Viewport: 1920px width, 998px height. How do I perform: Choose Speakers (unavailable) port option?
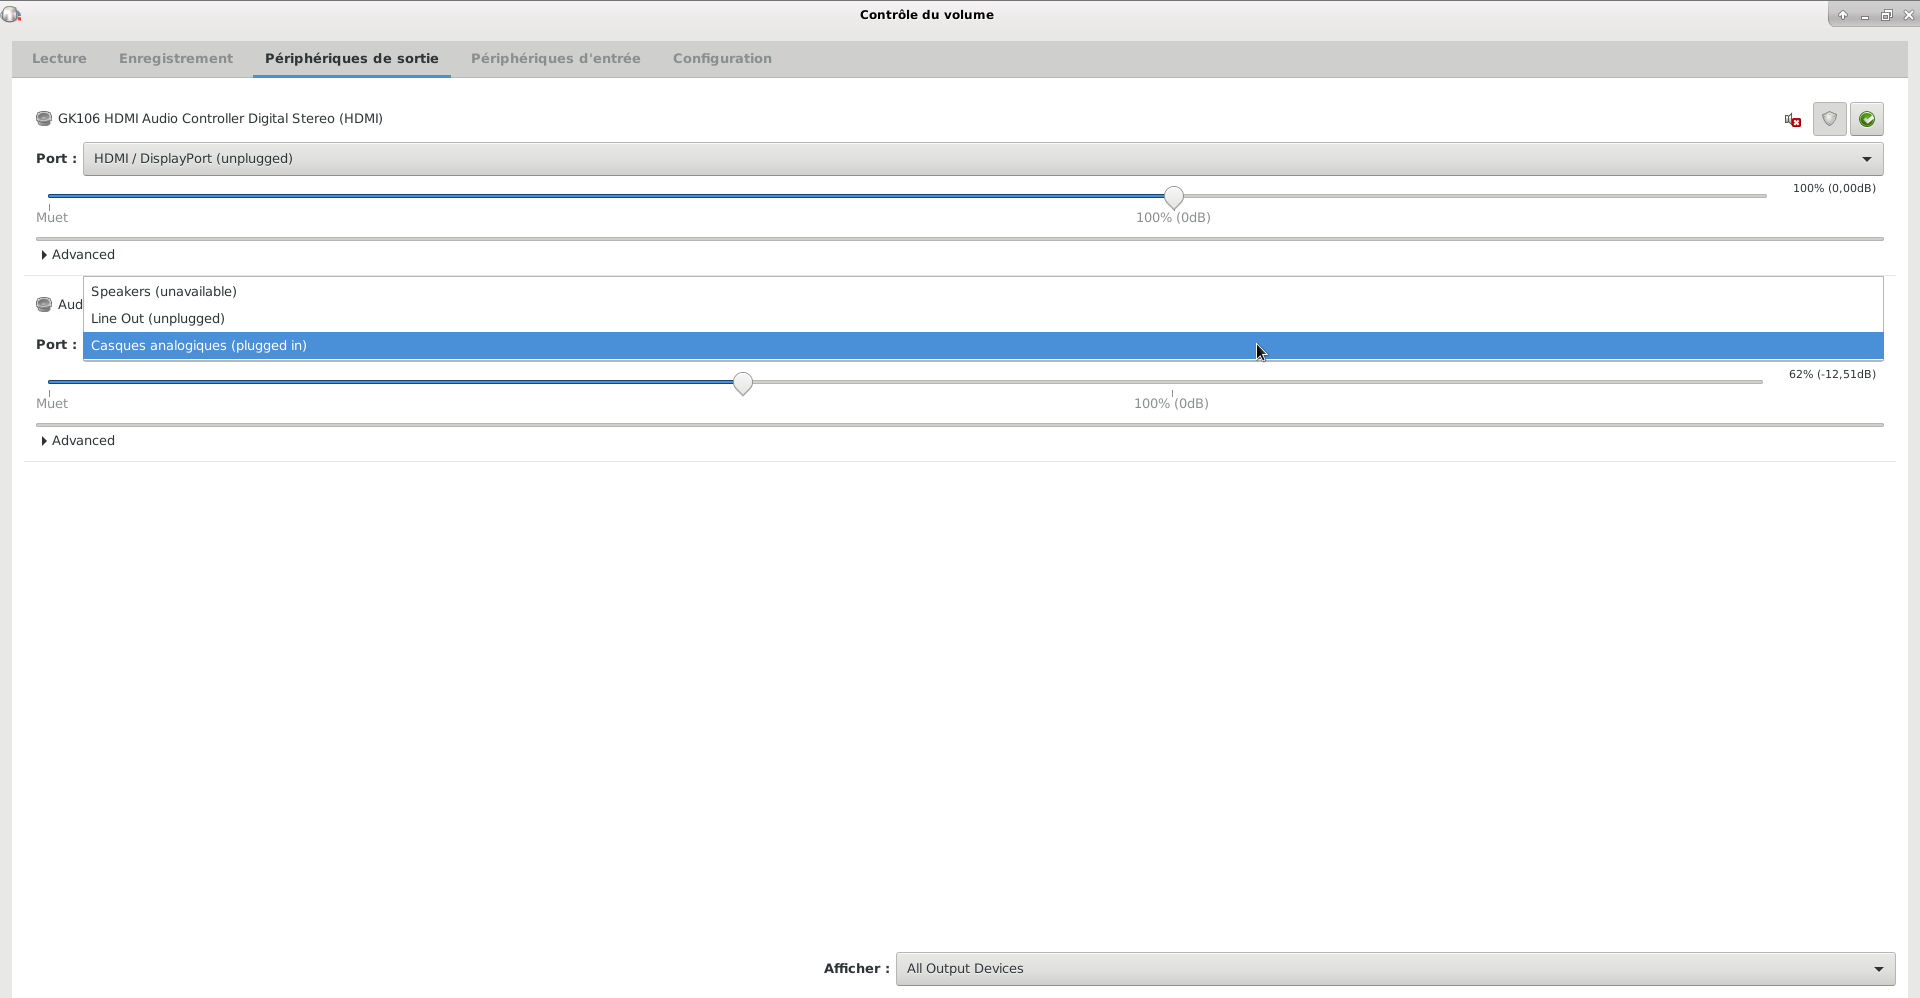(x=983, y=291)
